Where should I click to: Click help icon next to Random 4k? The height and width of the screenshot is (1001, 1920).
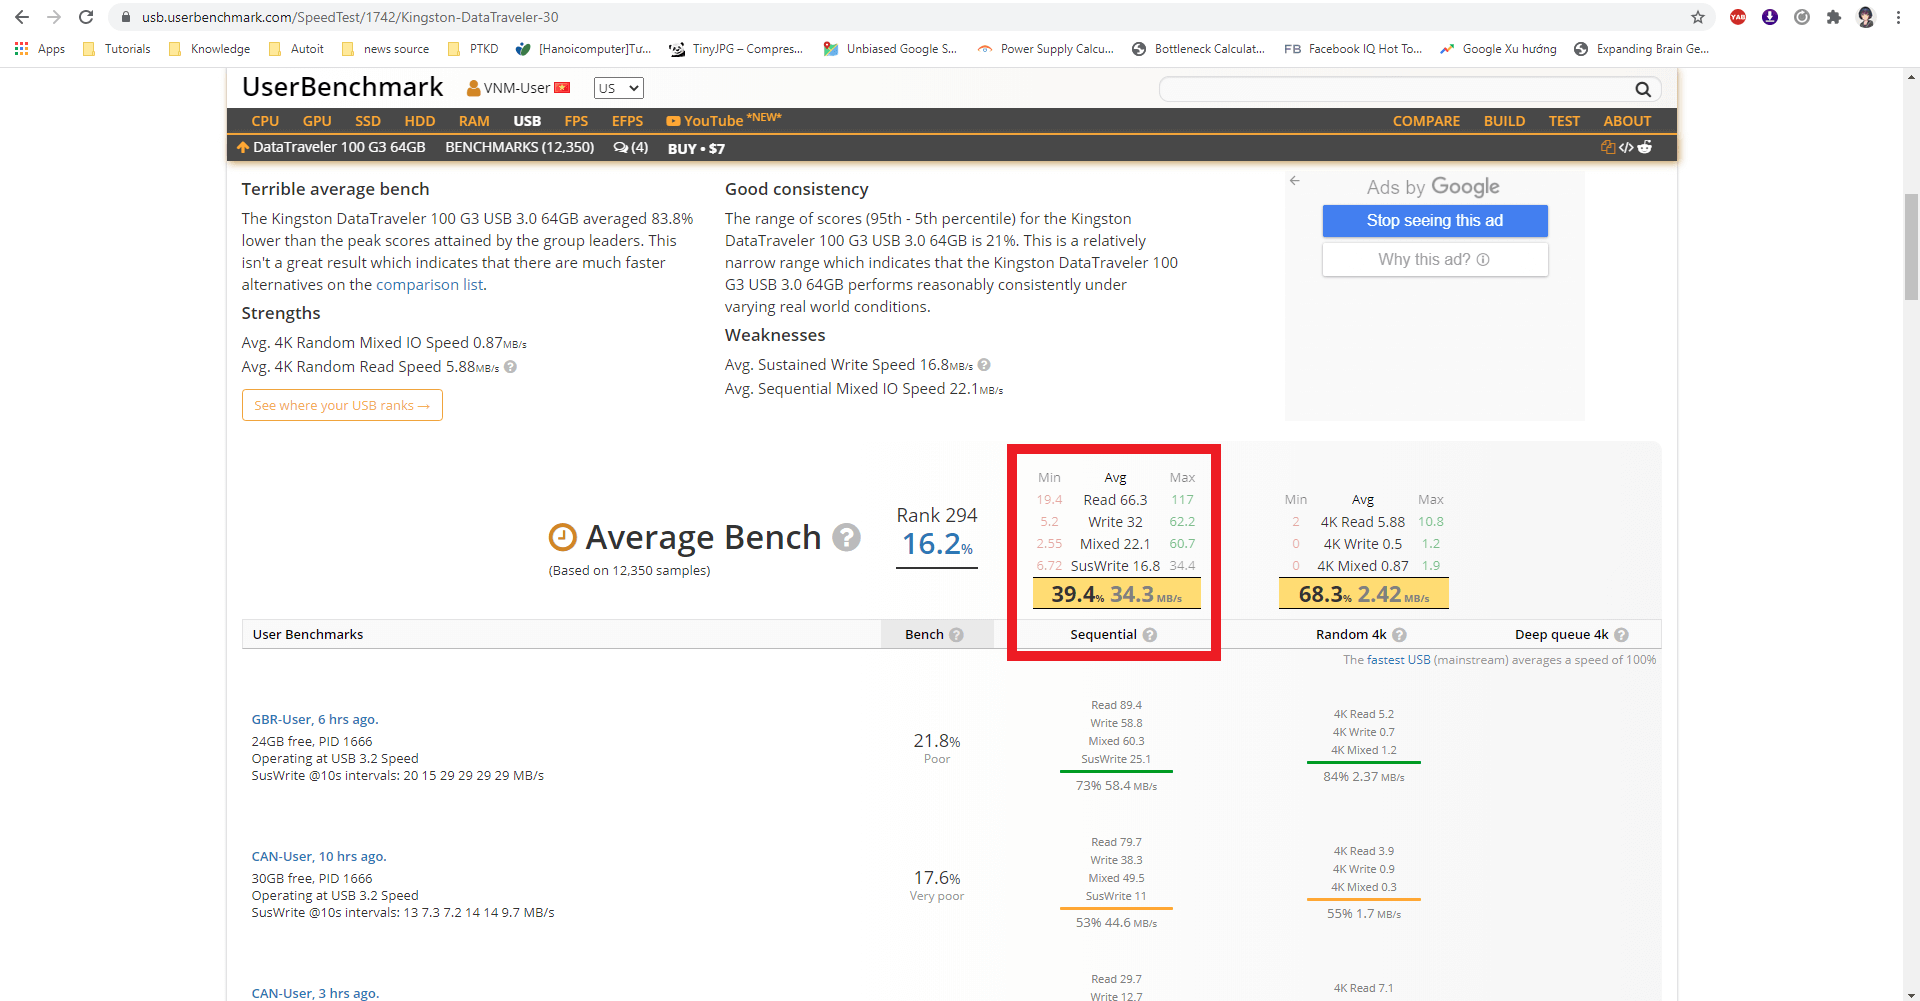tap(1399, 635)
